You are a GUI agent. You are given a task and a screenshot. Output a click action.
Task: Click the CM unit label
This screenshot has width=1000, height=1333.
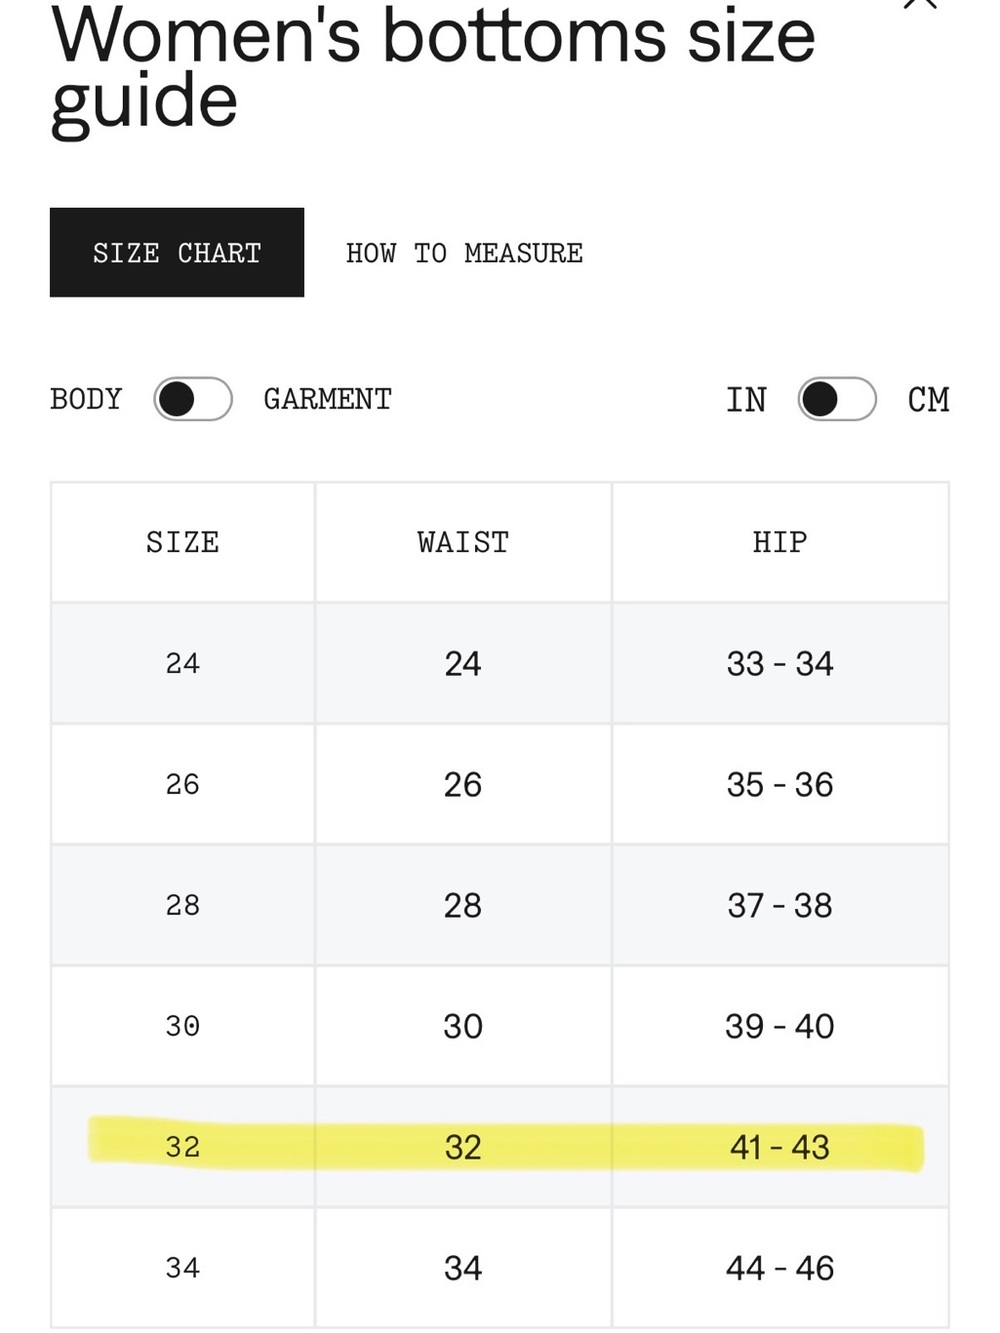click(928, 399)
